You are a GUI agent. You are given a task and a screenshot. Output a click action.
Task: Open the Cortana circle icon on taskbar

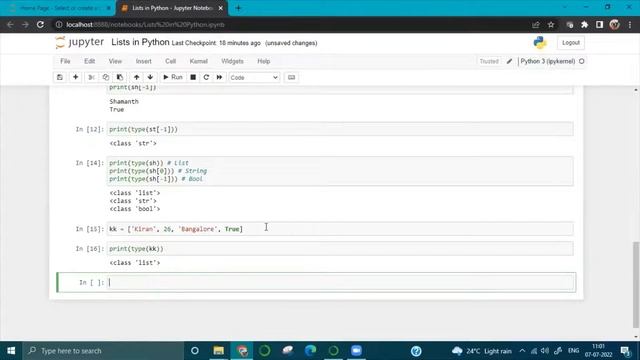[195, 351]
